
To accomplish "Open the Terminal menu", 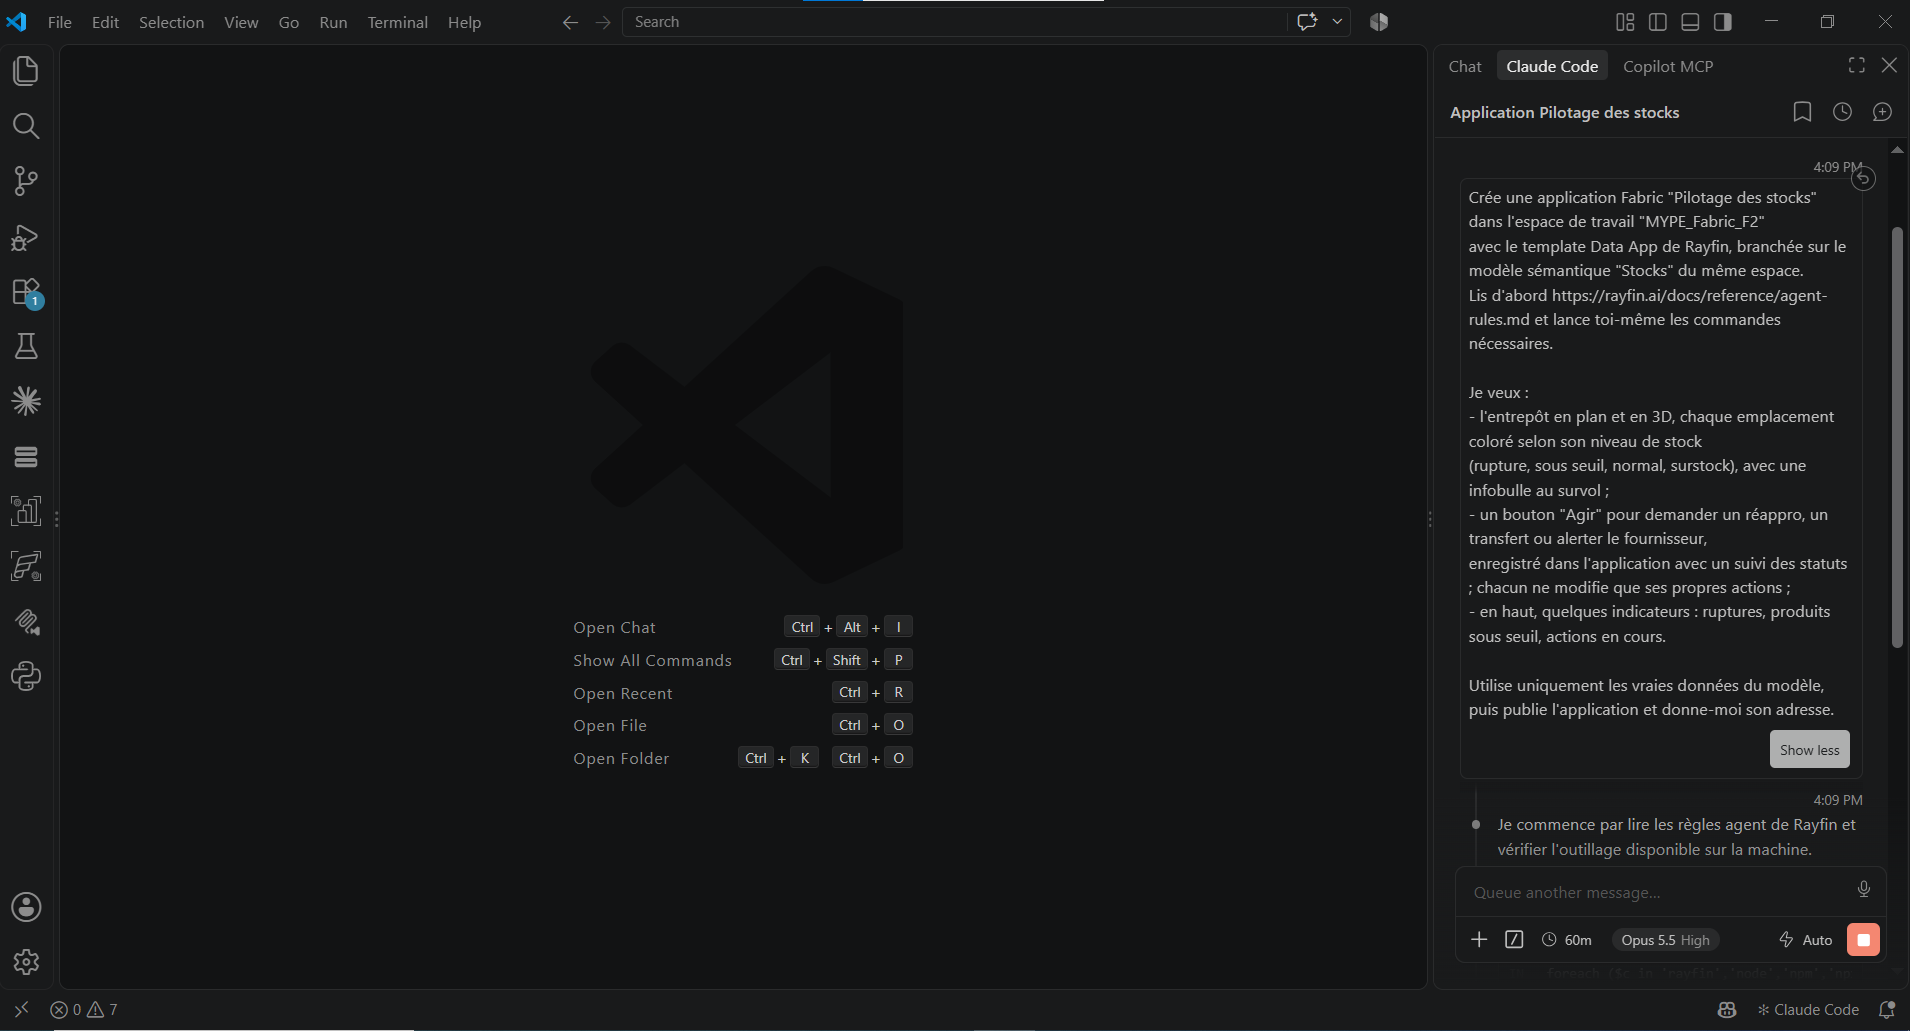I will [397, 22].
